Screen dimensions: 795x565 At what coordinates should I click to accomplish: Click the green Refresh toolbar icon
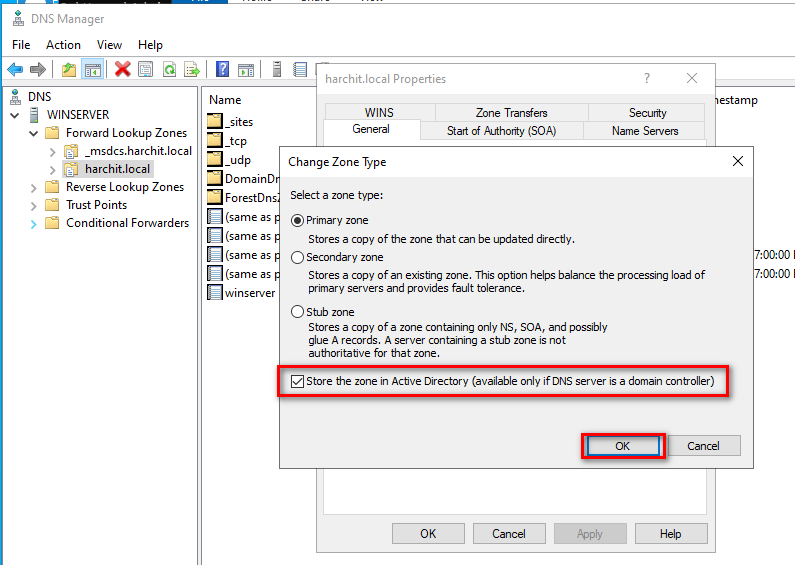(x=169, y=69)
